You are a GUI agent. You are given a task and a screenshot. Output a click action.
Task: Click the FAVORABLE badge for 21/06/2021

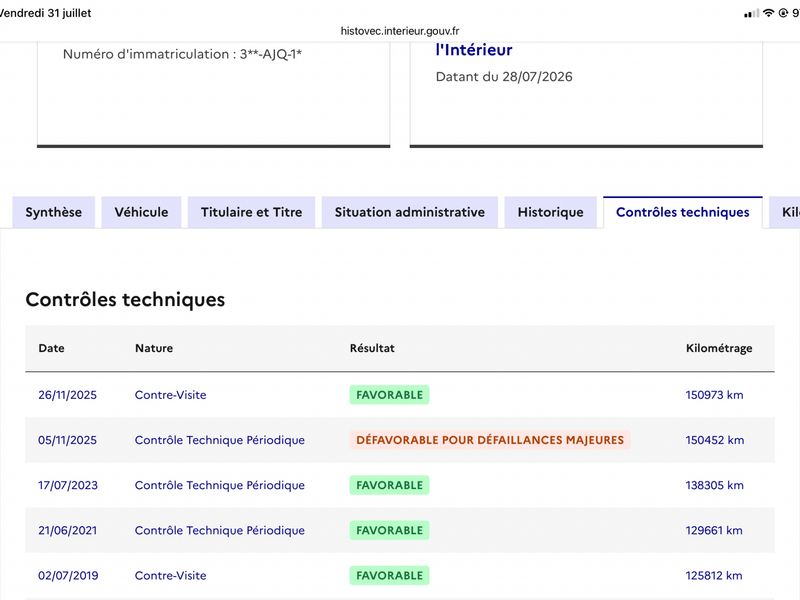(389, 530)
